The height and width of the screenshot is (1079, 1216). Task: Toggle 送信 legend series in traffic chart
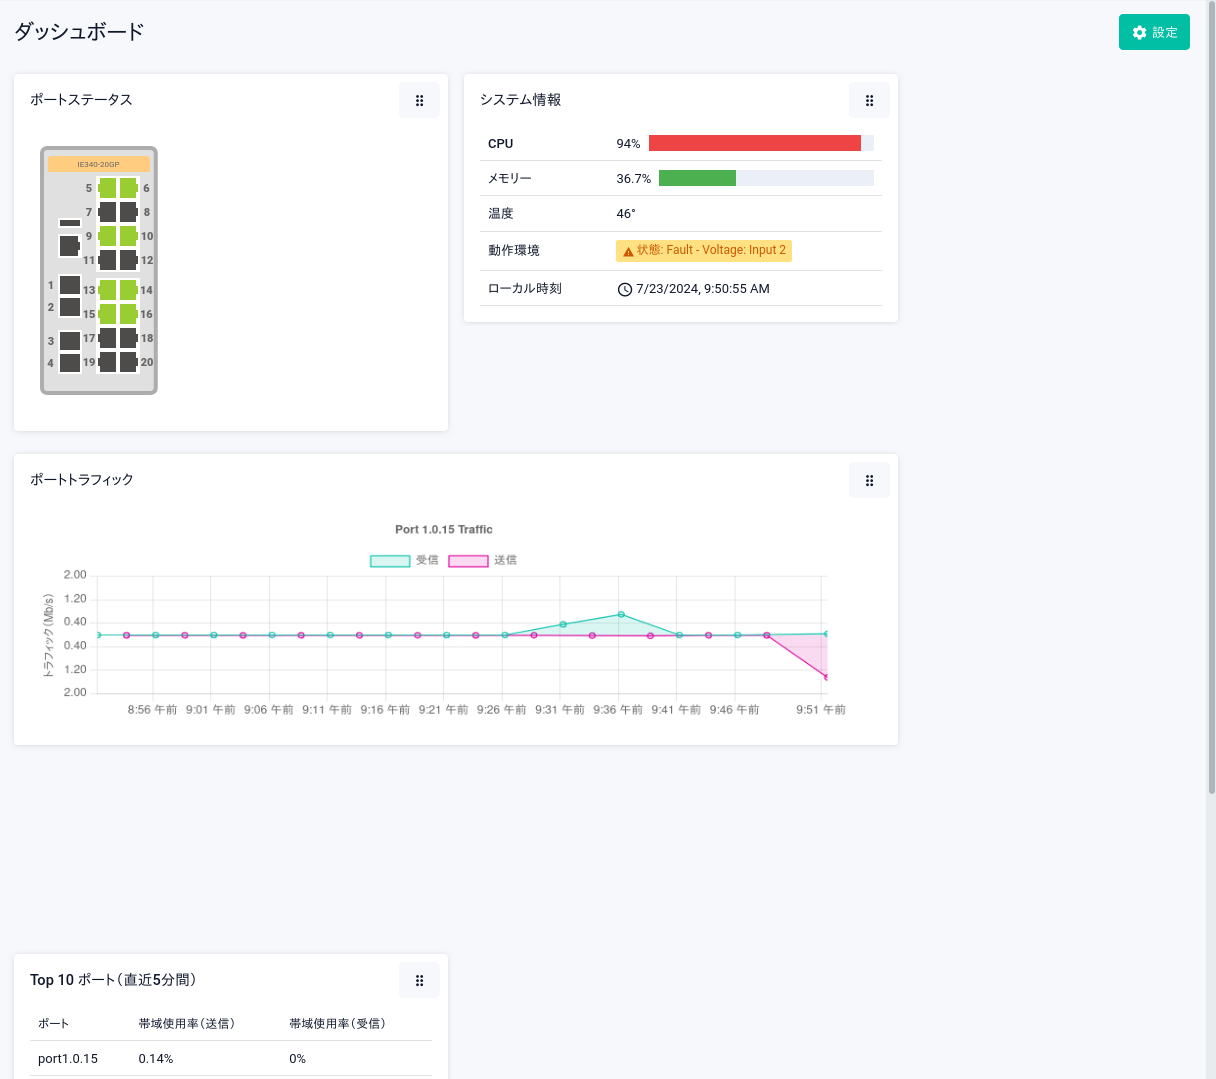point(468,561)
